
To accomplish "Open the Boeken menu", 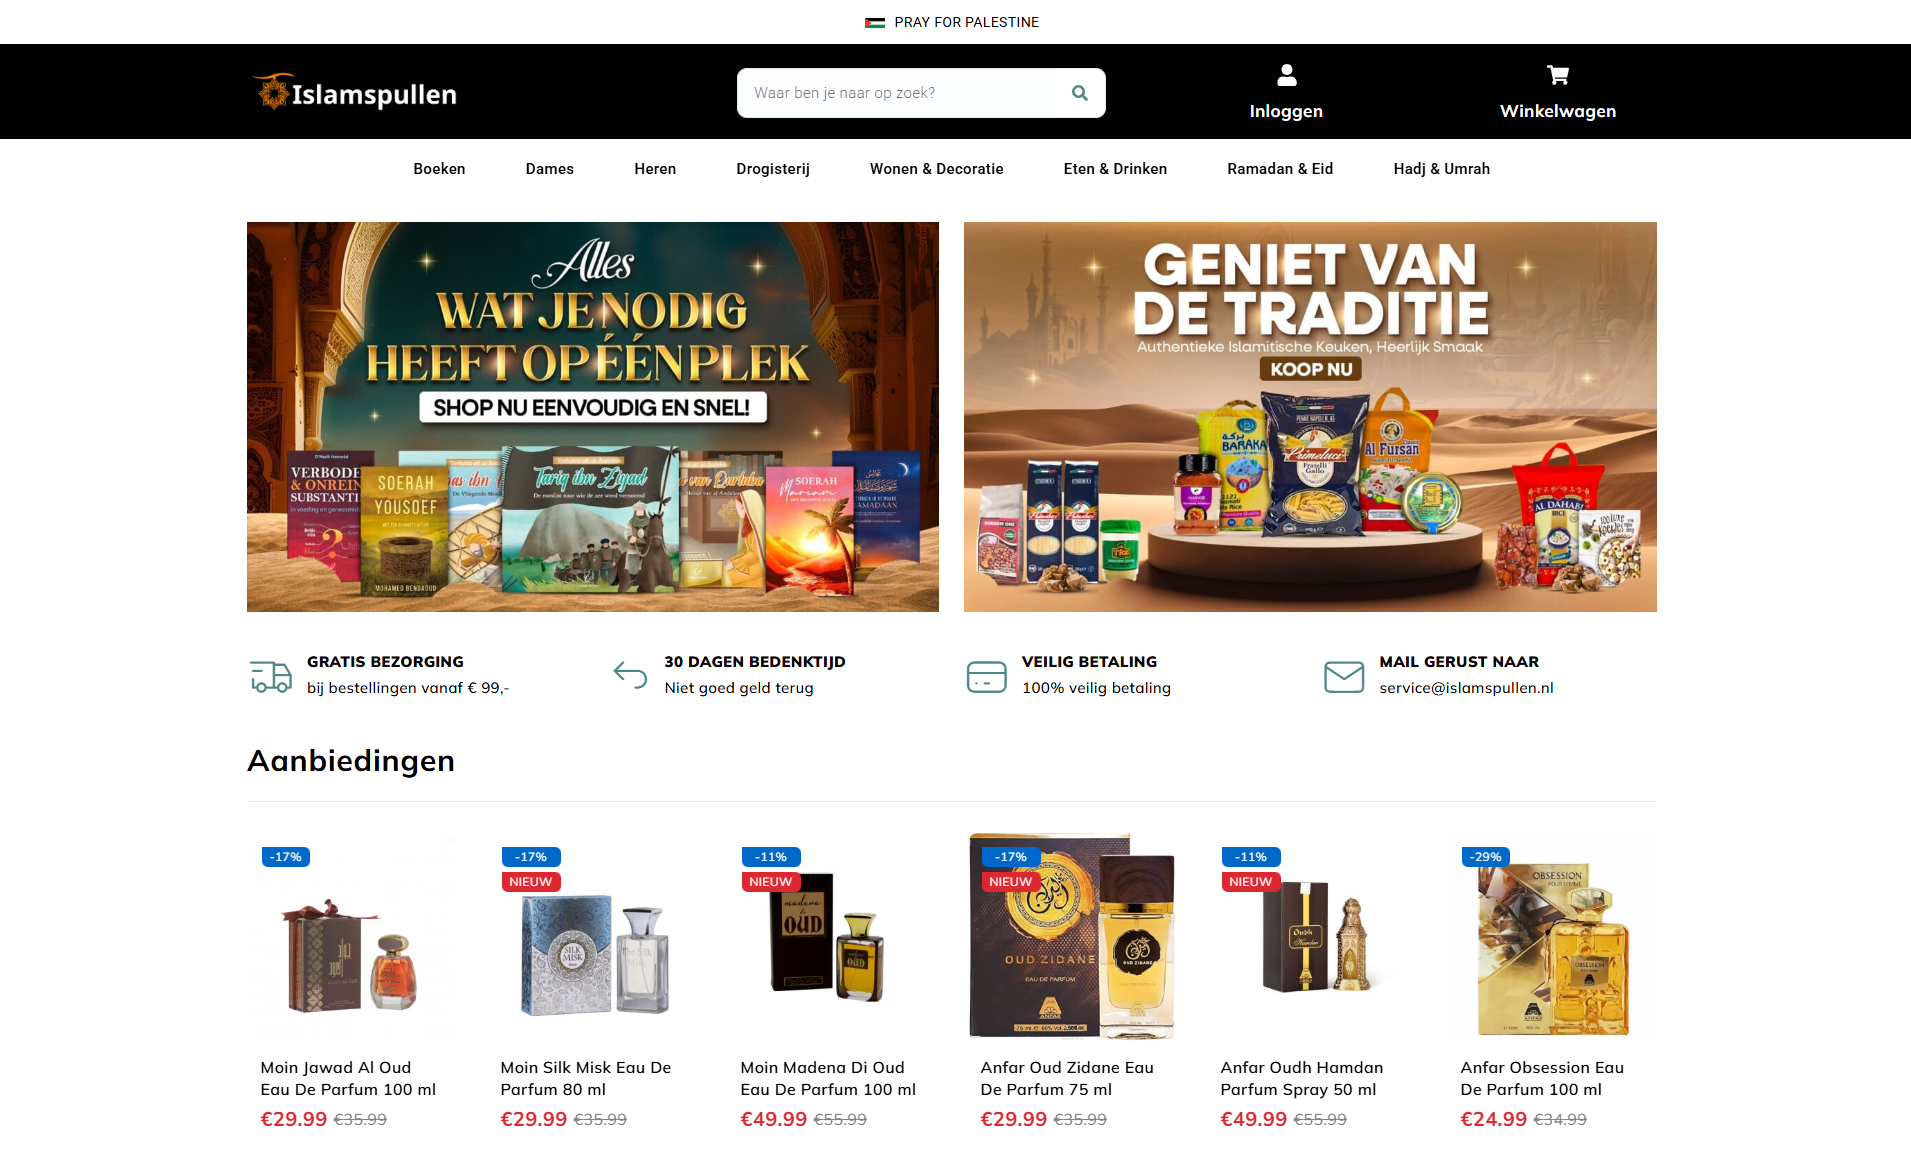I will (439, 169).
